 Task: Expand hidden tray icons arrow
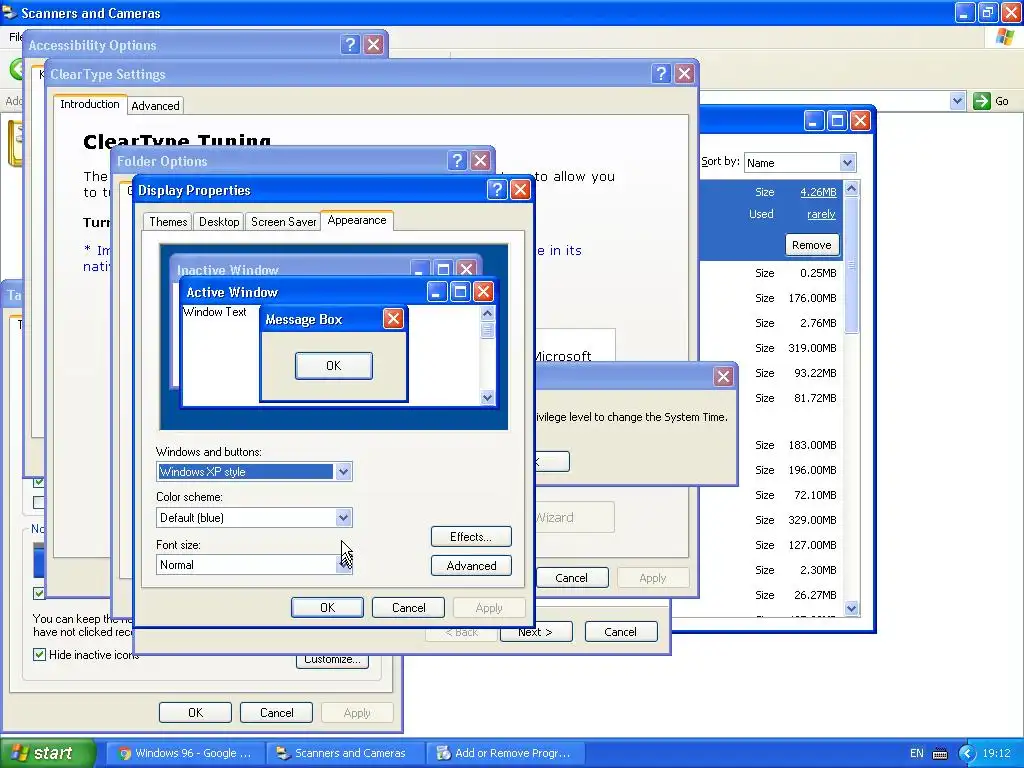[967, 754]
